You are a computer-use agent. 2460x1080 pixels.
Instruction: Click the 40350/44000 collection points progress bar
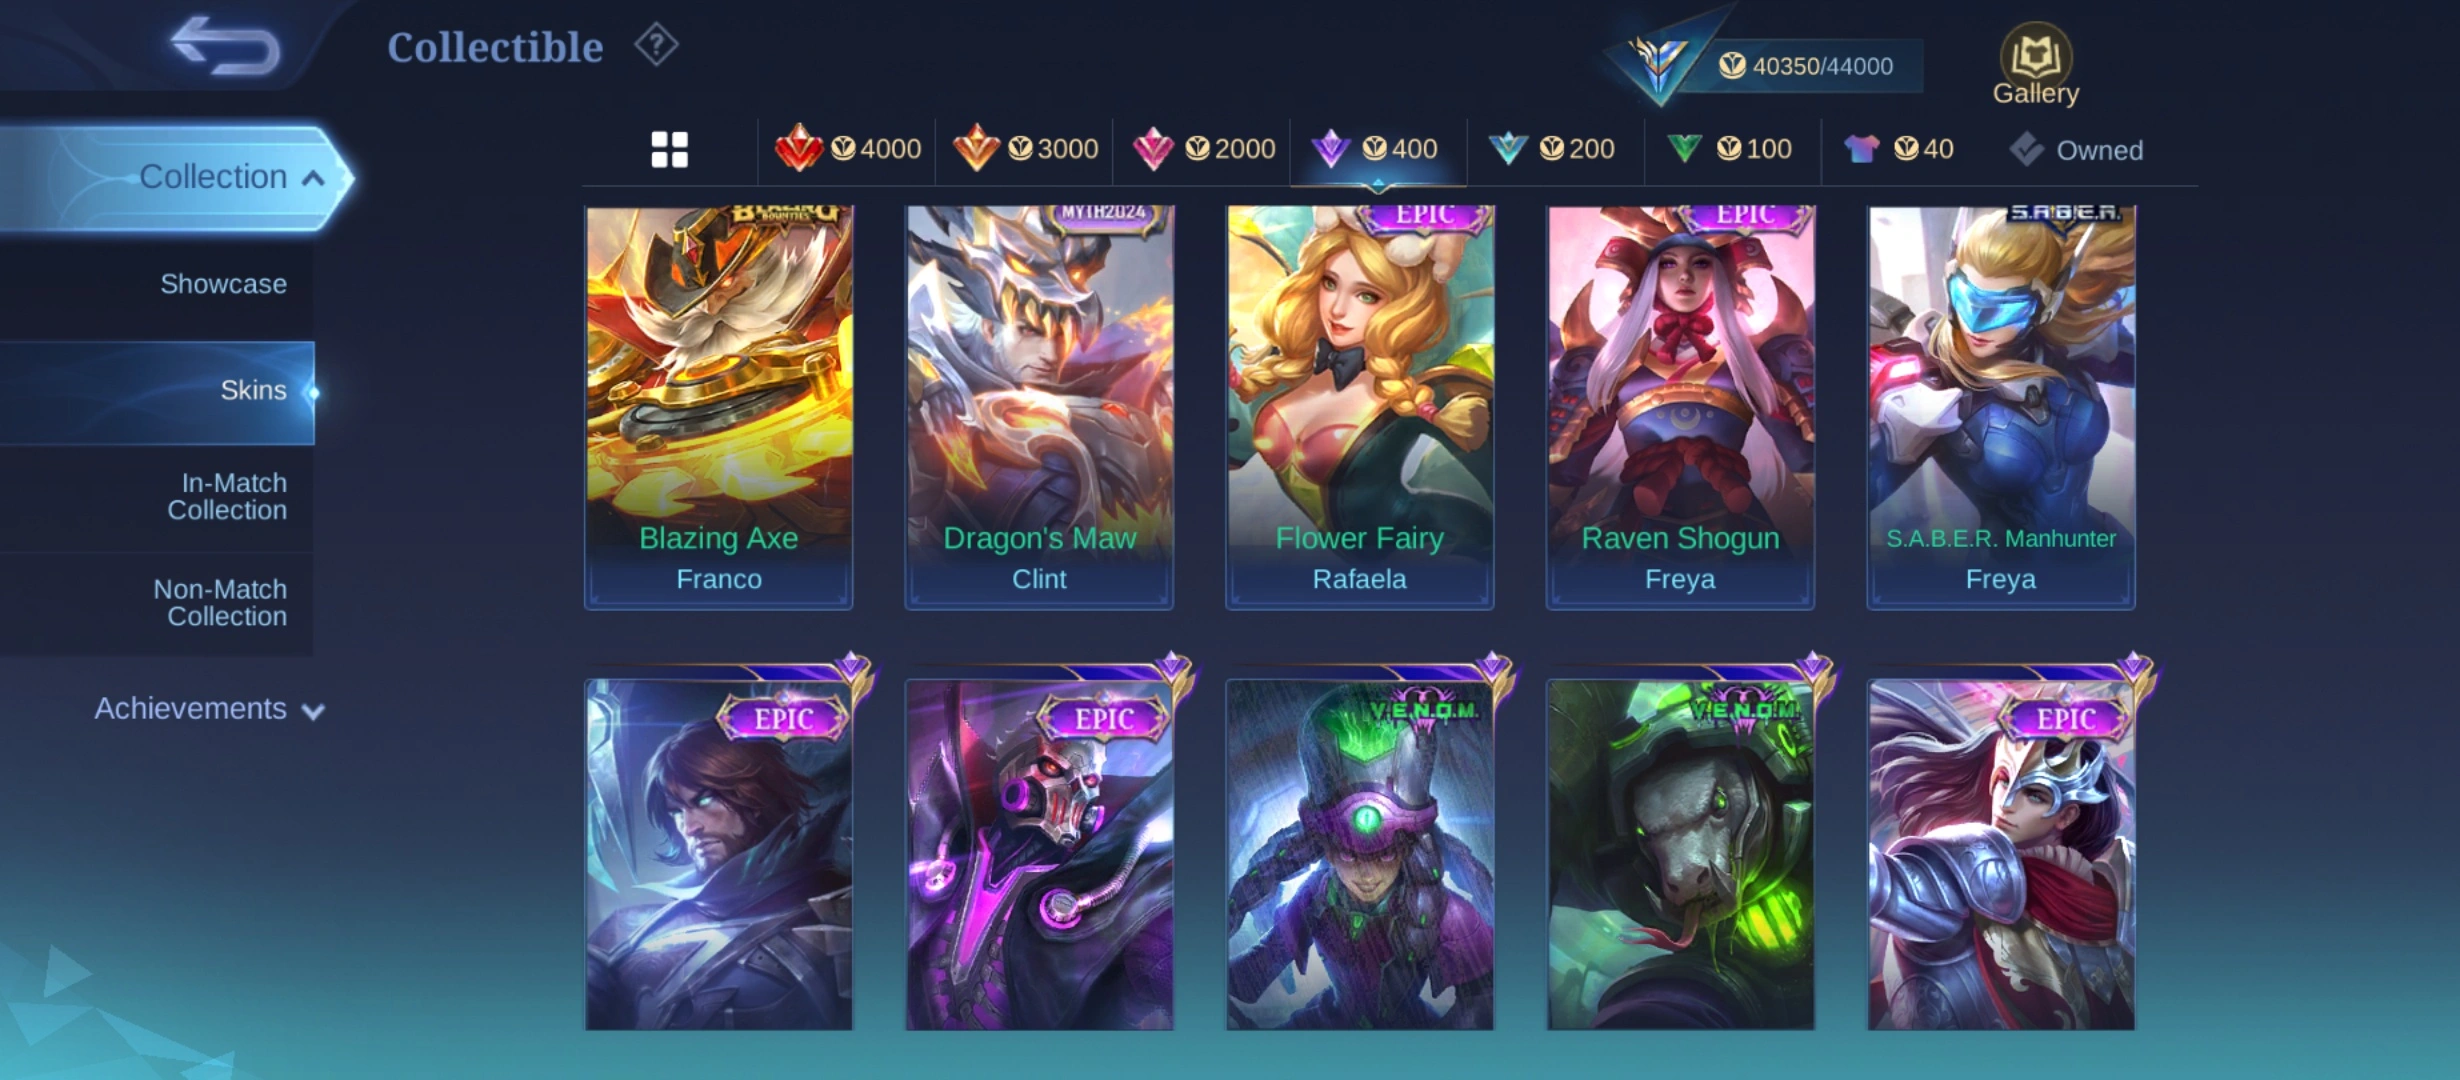click(1800, 66)
